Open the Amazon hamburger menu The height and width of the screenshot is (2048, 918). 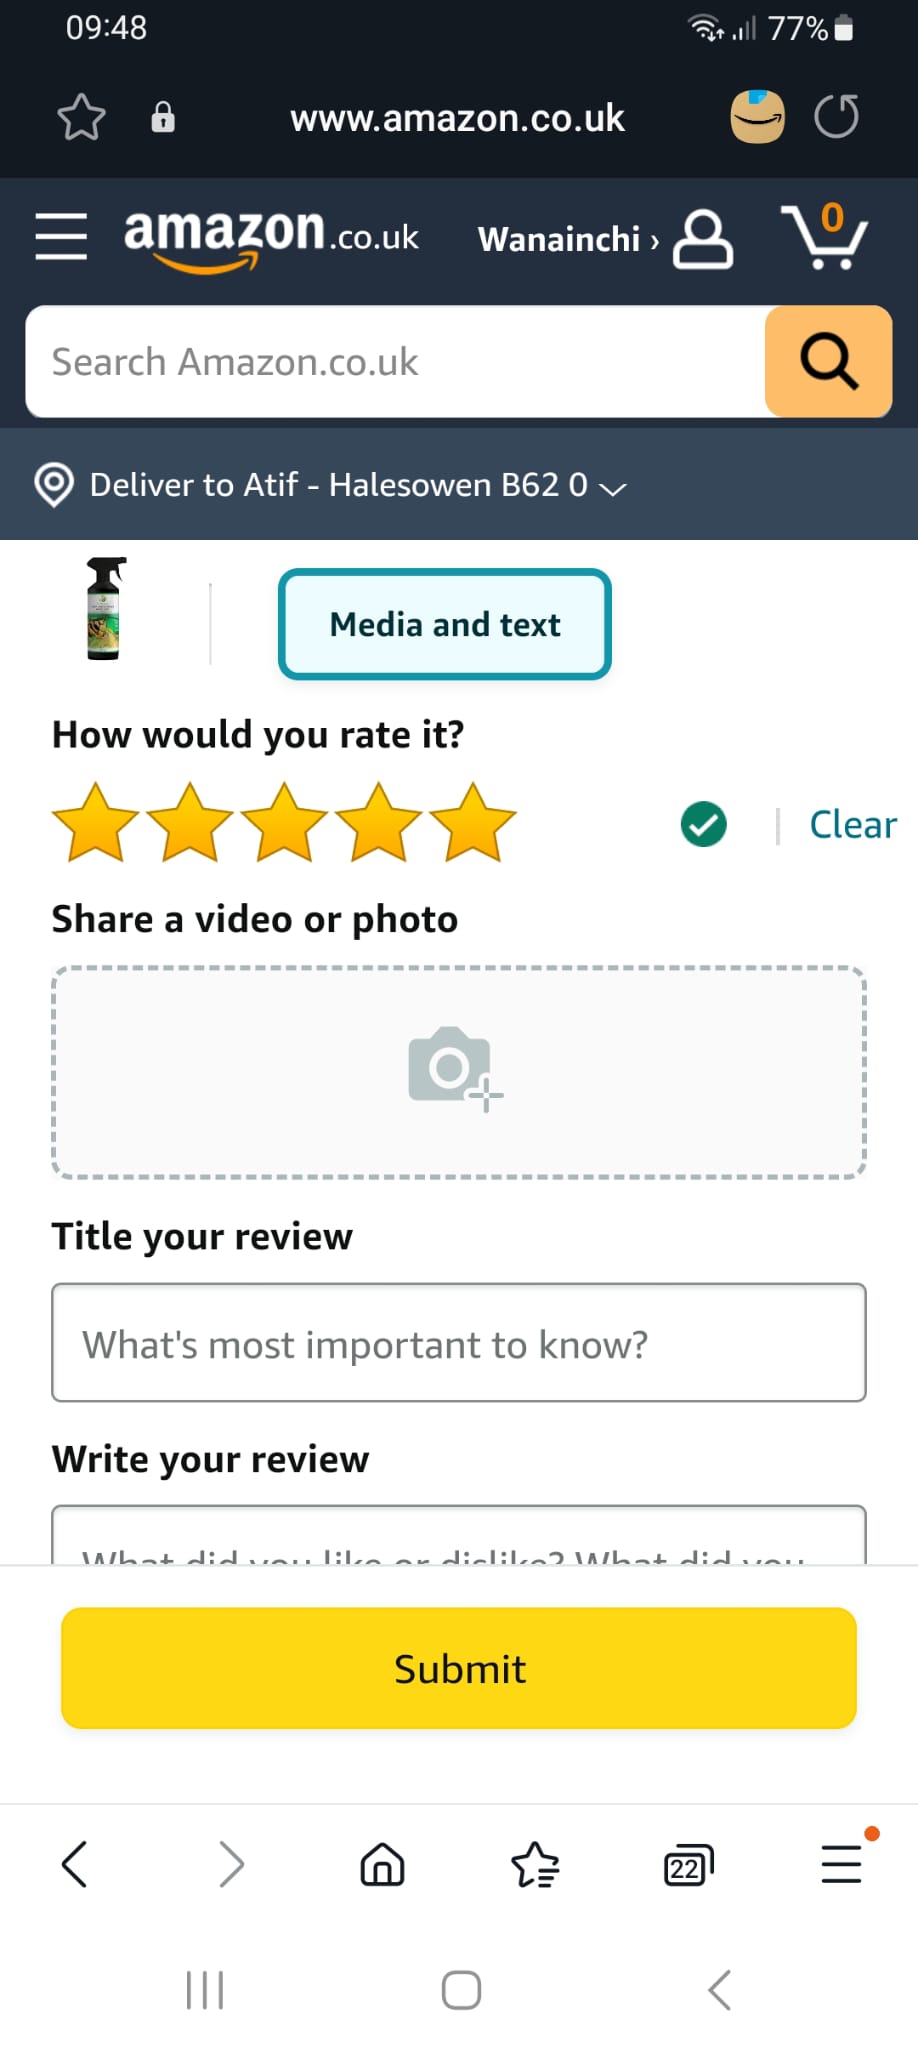(61, 237)
